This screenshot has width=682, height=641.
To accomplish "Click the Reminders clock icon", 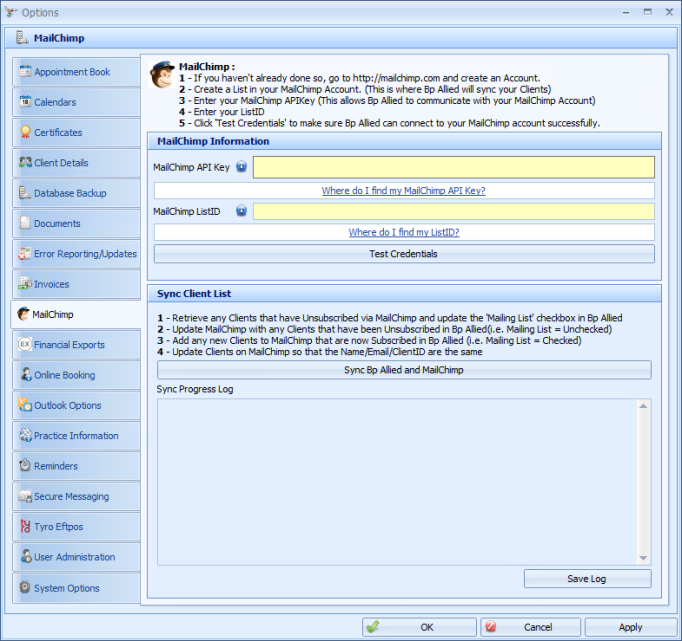I will pos(25,465).
